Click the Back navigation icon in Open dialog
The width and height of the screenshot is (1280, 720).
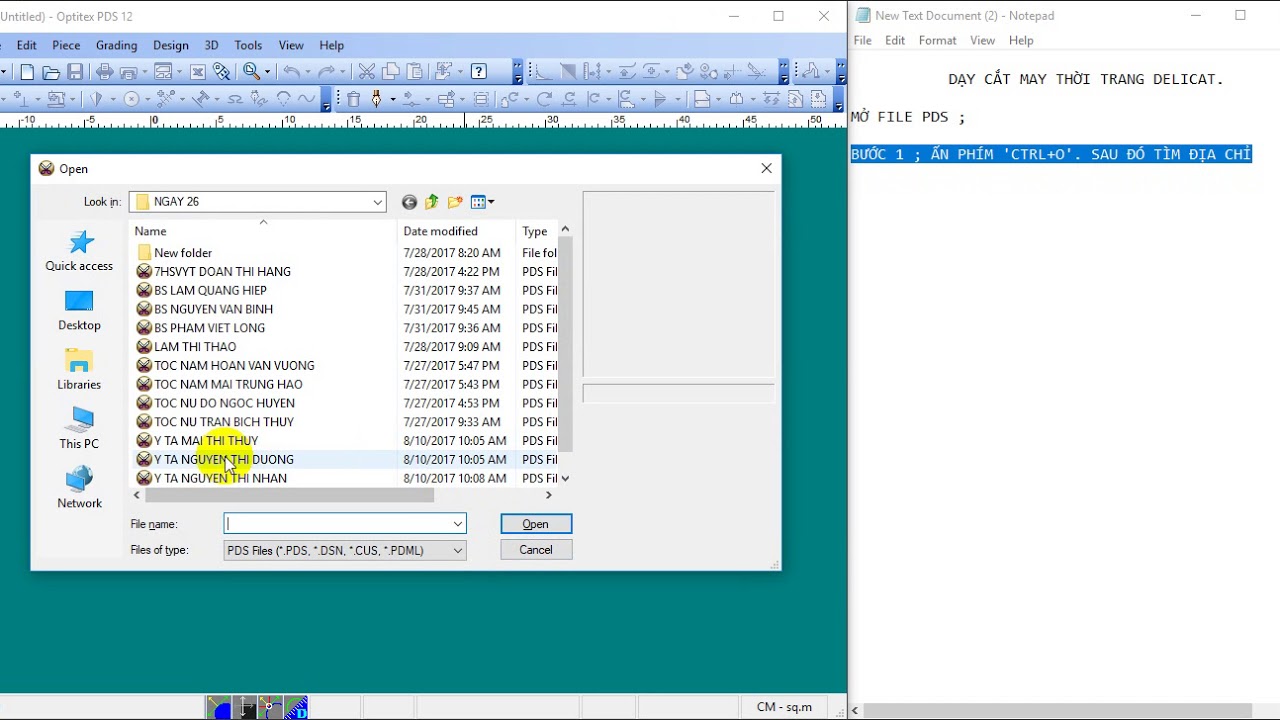(x=409, y=201)
